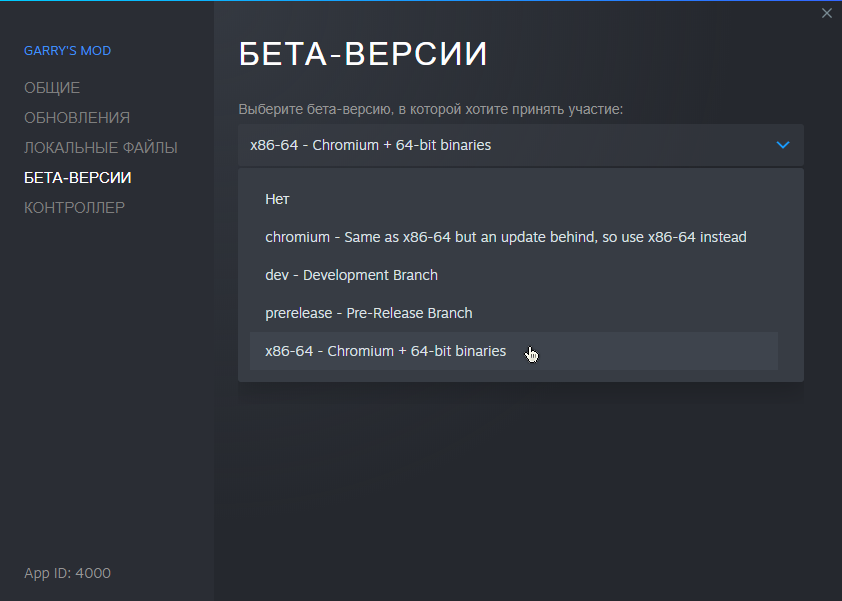Screen dimensions: 842x601
Task: Open the КОНТРОЛЛЕР tab
Action: [75, 208]
